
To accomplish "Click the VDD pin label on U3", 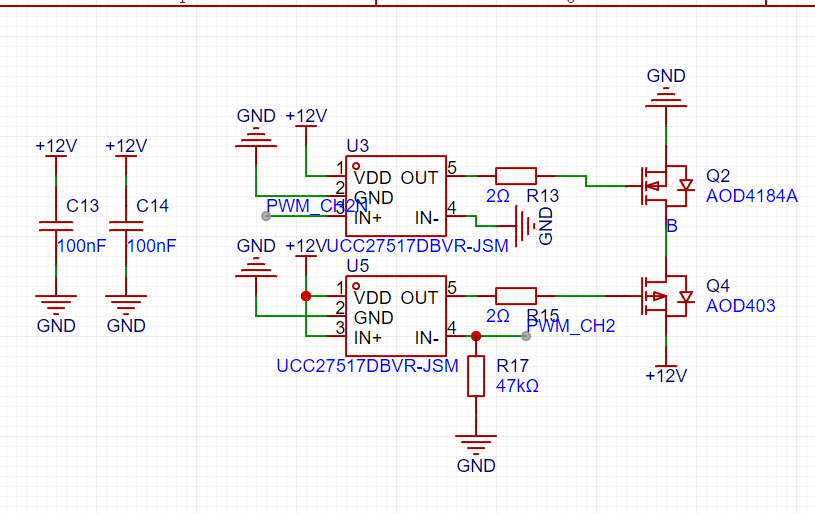I will click(373, 178).
